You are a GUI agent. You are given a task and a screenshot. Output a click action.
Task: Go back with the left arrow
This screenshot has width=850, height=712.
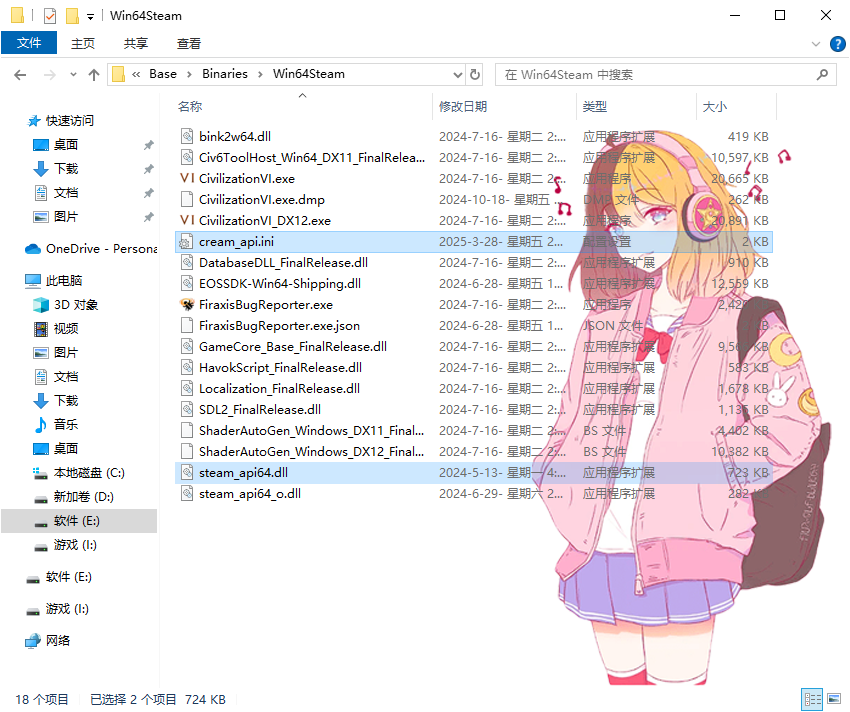[20, 75]
